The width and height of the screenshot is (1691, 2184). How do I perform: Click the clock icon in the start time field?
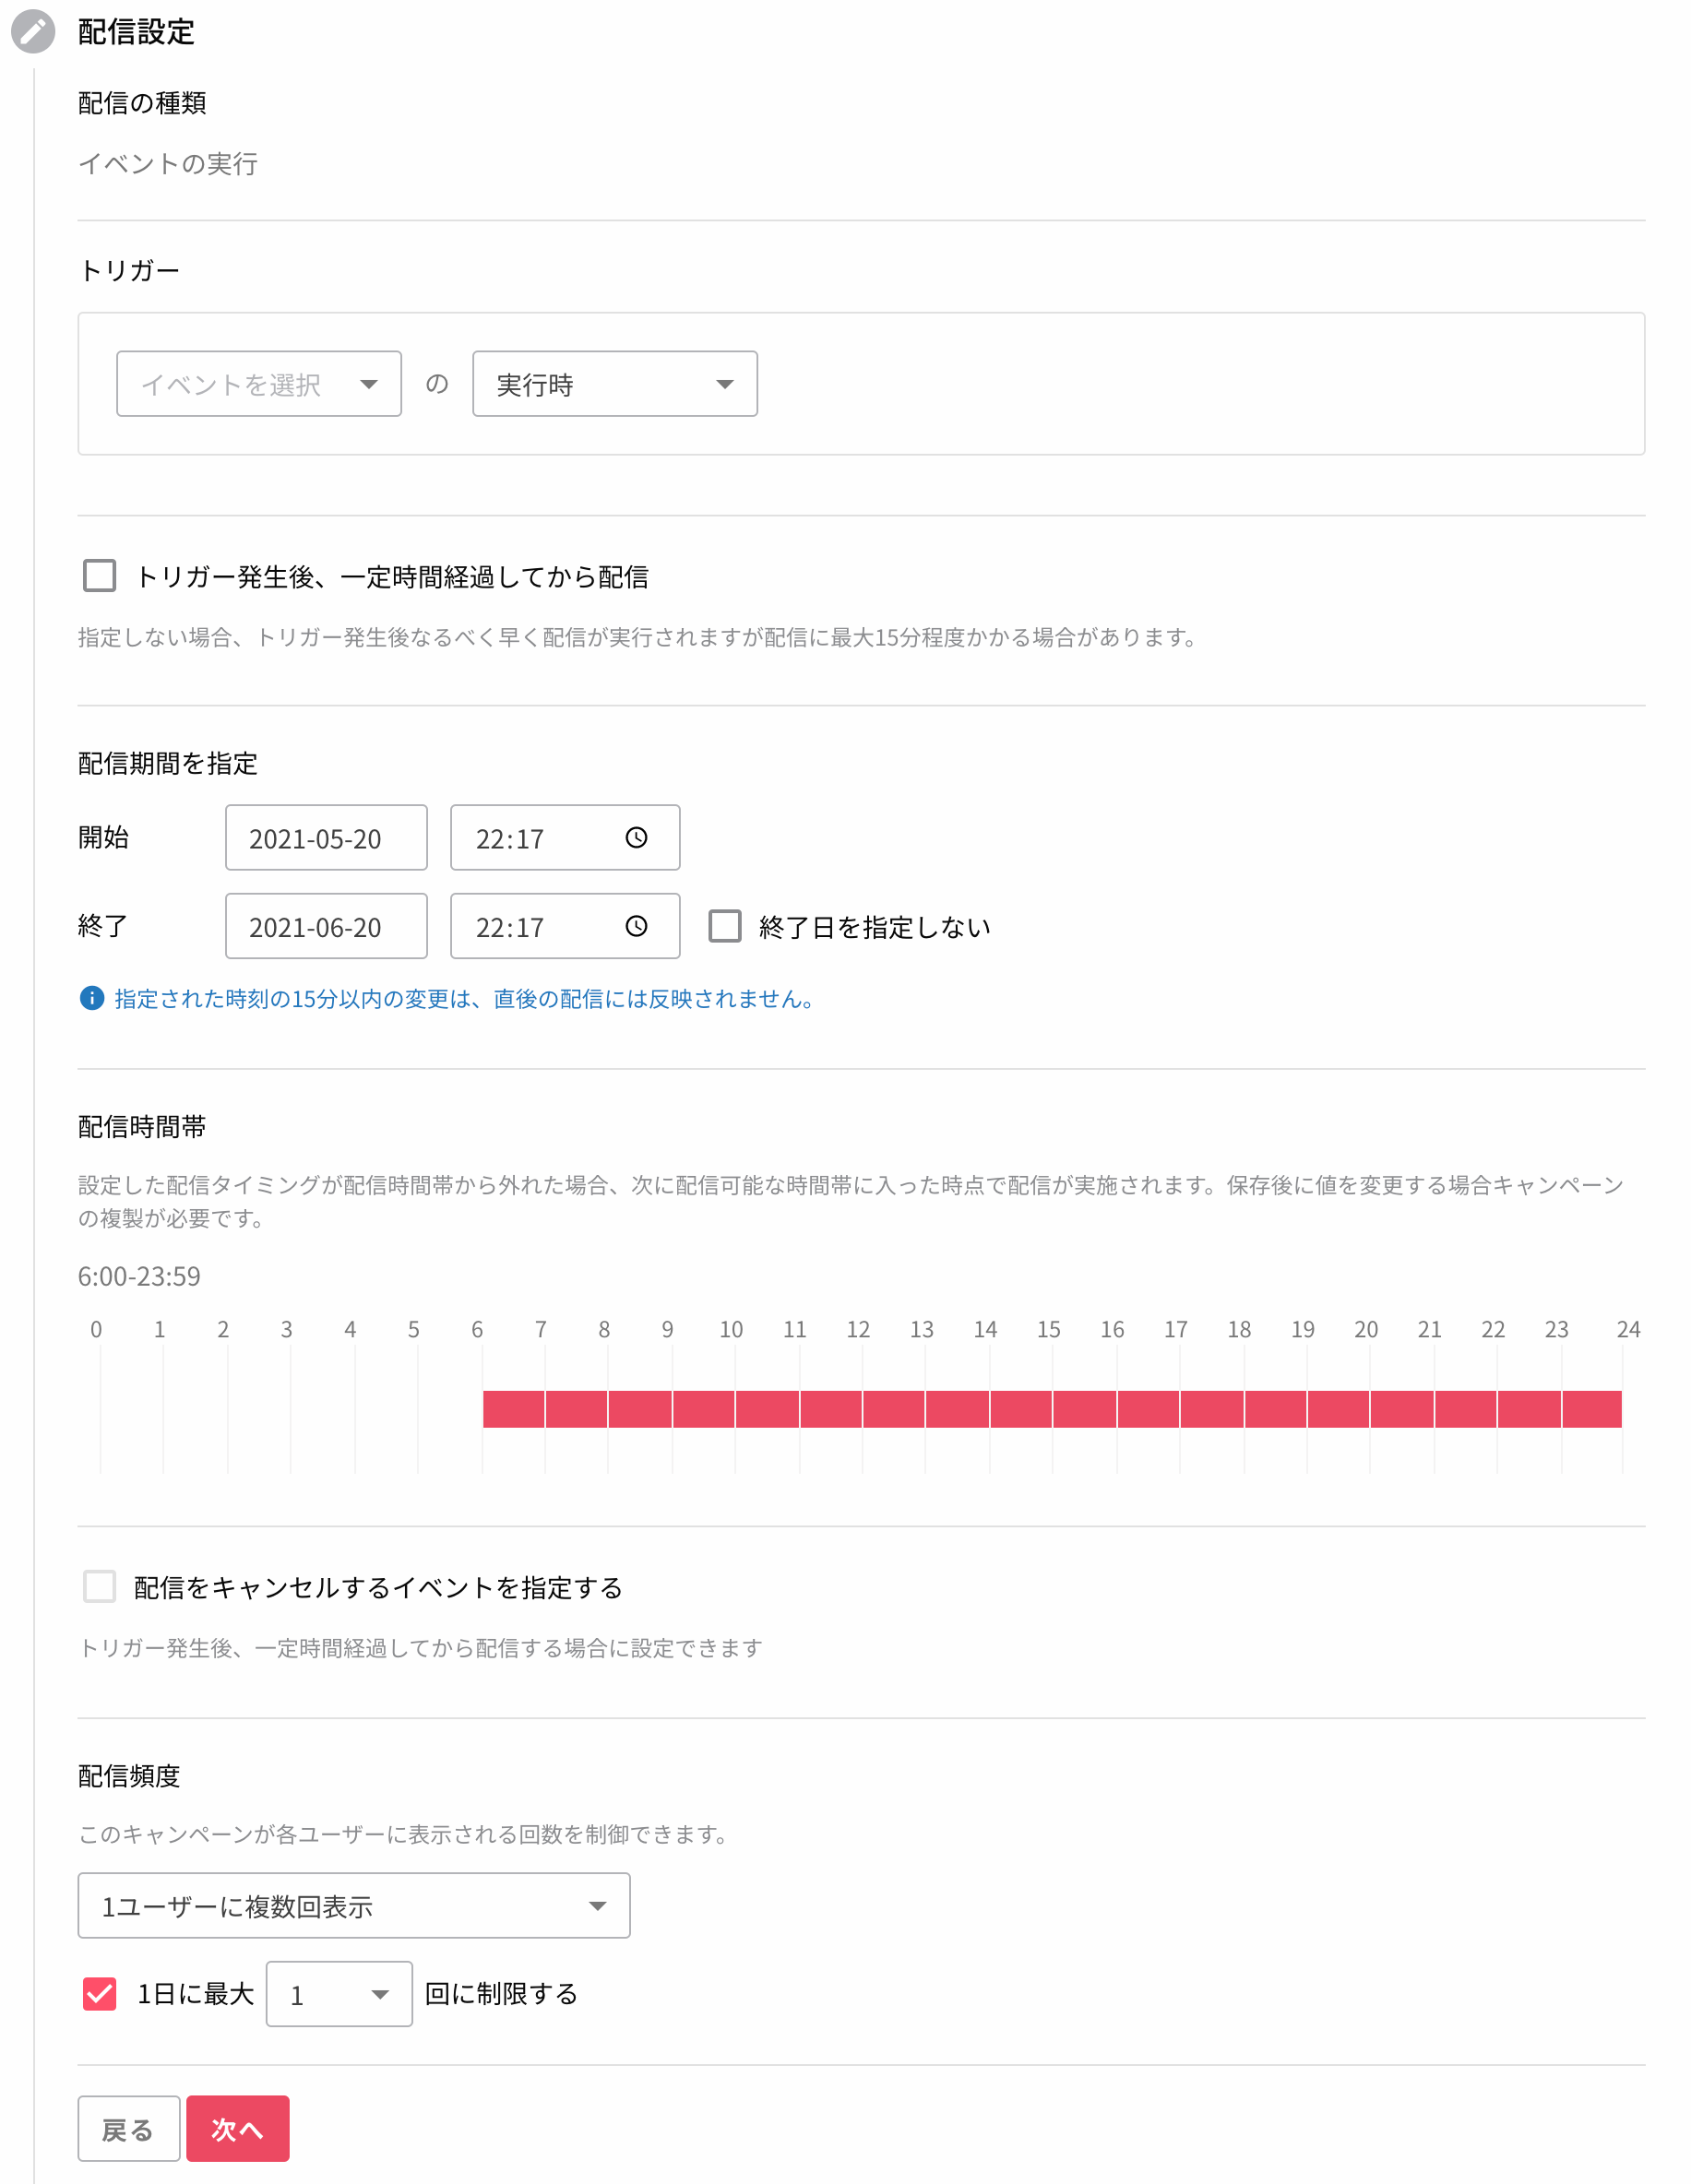point(636,838)
